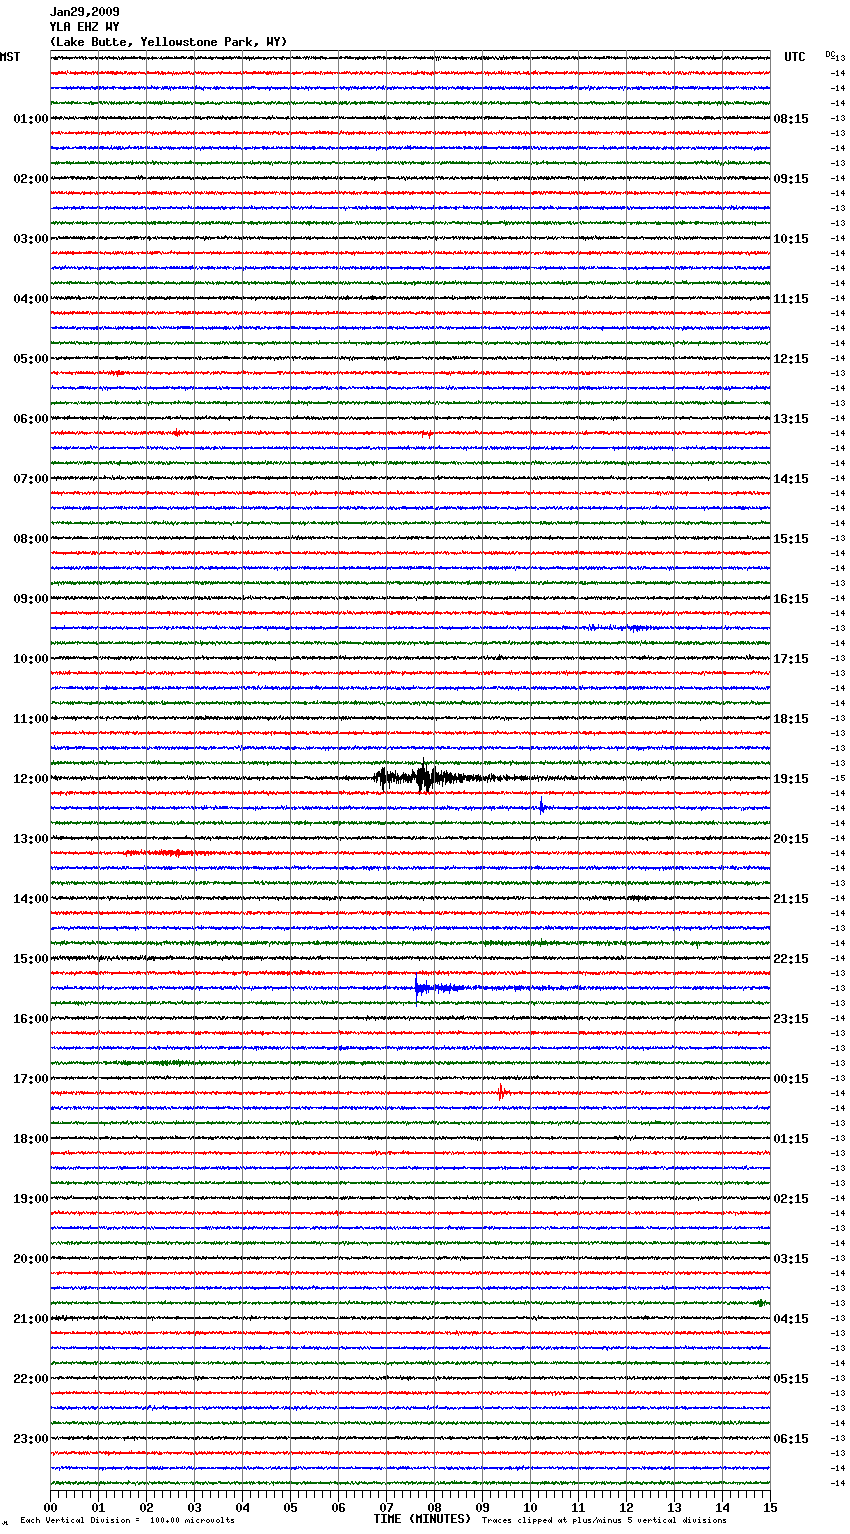This screenshot has height=1534, width=850.
Task: Click the 04:15 UTC time label
Action: [791, 1319]
